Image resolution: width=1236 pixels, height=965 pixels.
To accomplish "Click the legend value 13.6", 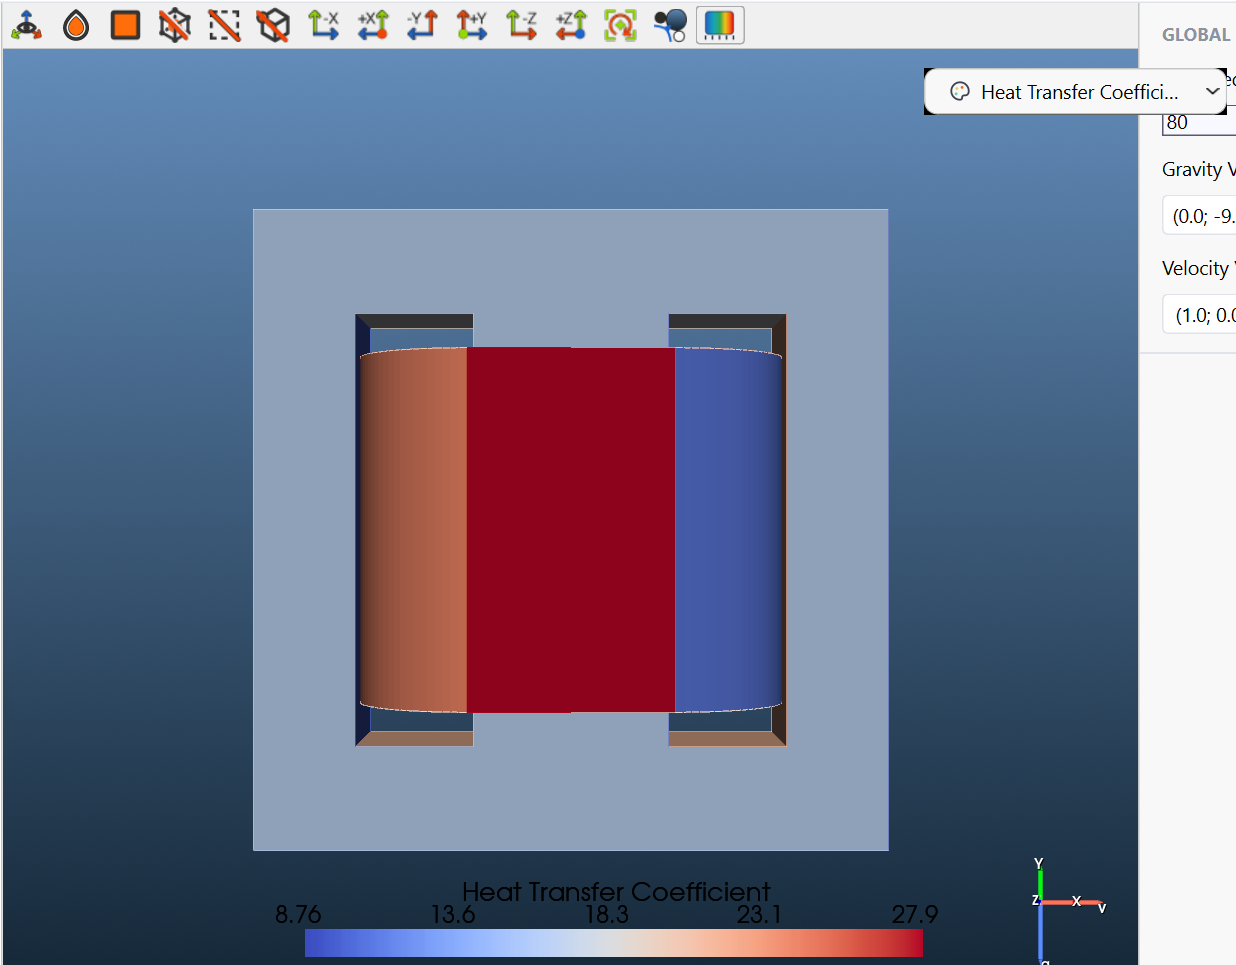I will tap(453, 915).
